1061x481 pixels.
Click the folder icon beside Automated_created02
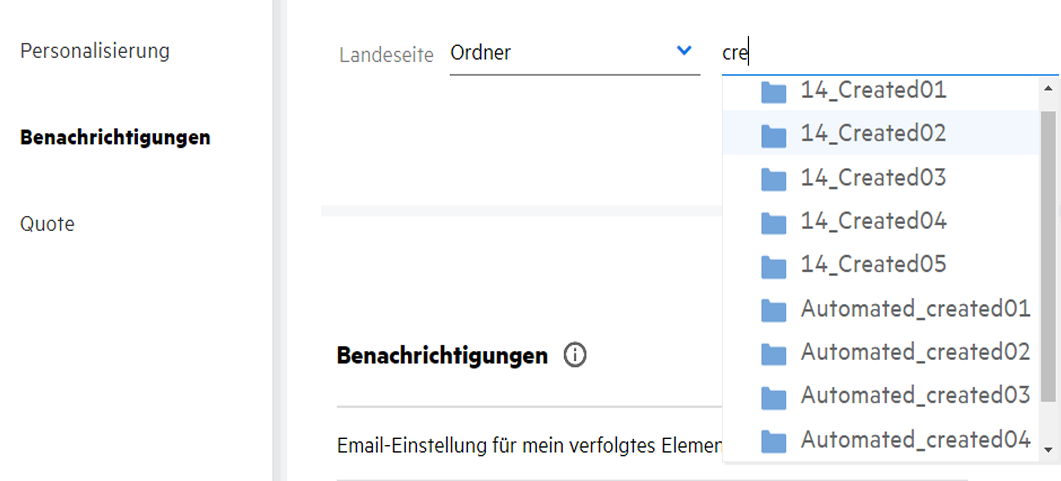click(773, 353)
